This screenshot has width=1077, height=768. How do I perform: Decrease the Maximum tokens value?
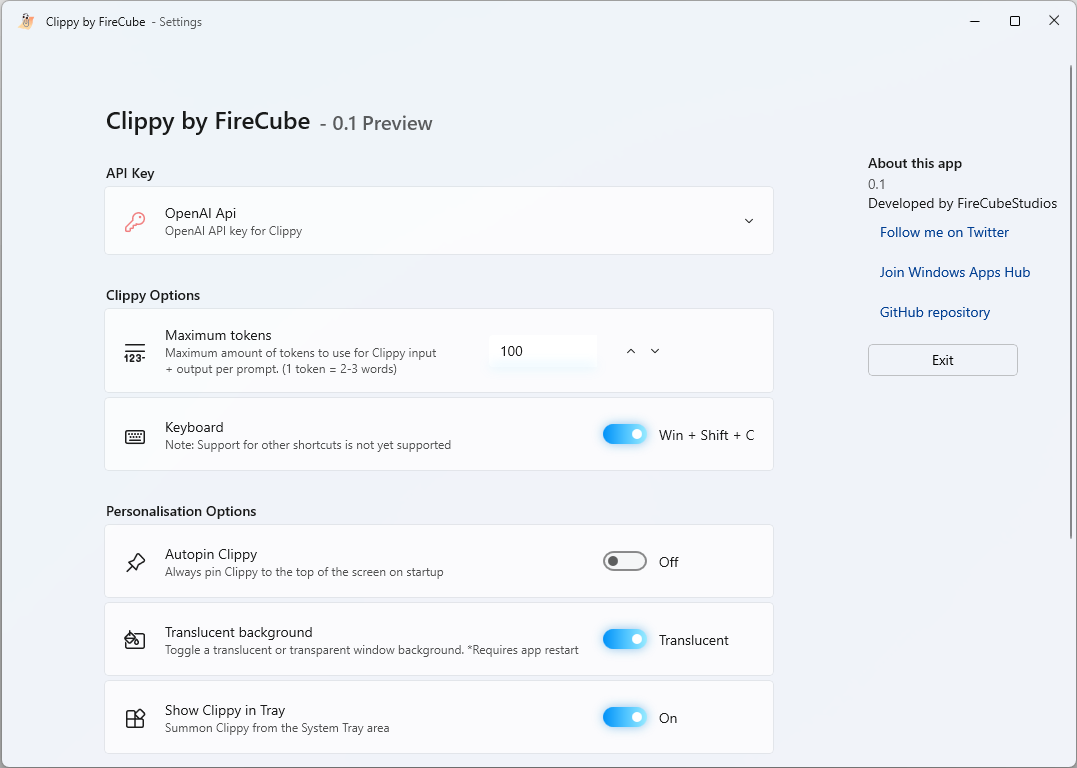(654, 351)
